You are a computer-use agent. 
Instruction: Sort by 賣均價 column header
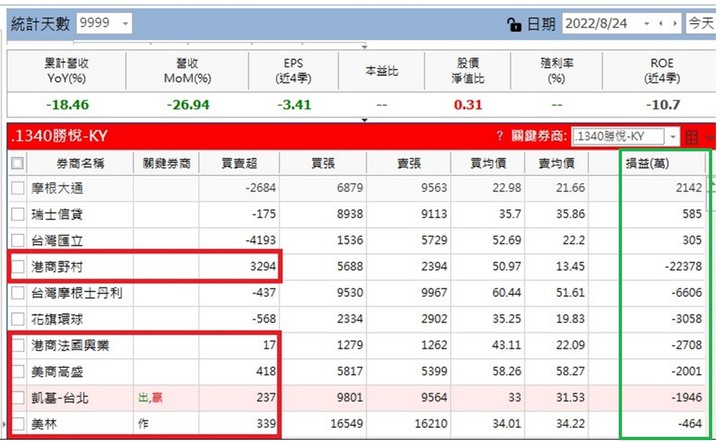[556, 163]
